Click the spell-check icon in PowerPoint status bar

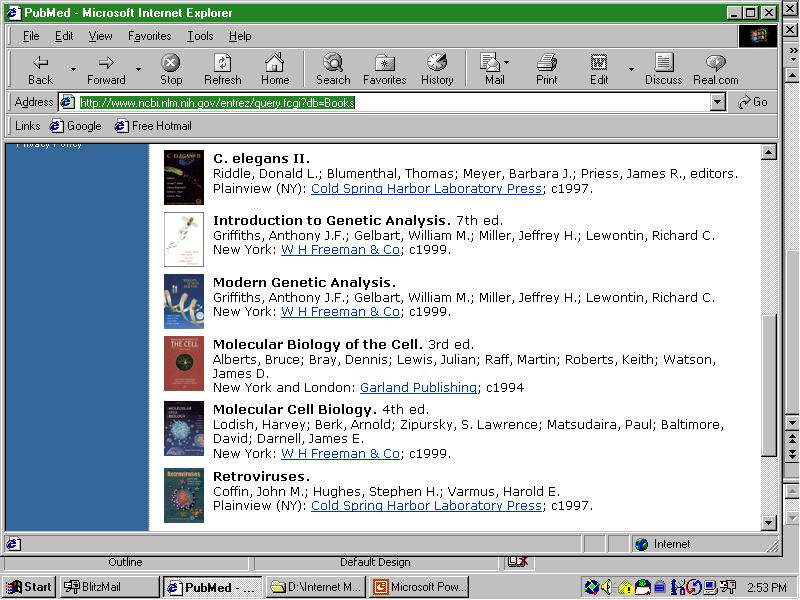pyautogui.click(x=517, y=562)
